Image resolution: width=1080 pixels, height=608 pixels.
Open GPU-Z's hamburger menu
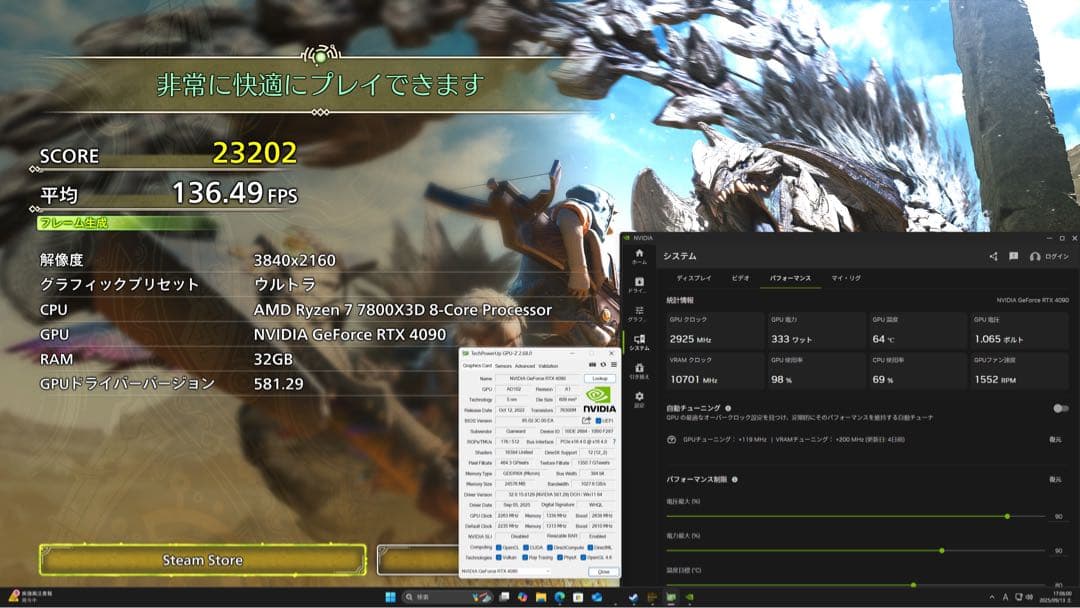tap(613, 364)
